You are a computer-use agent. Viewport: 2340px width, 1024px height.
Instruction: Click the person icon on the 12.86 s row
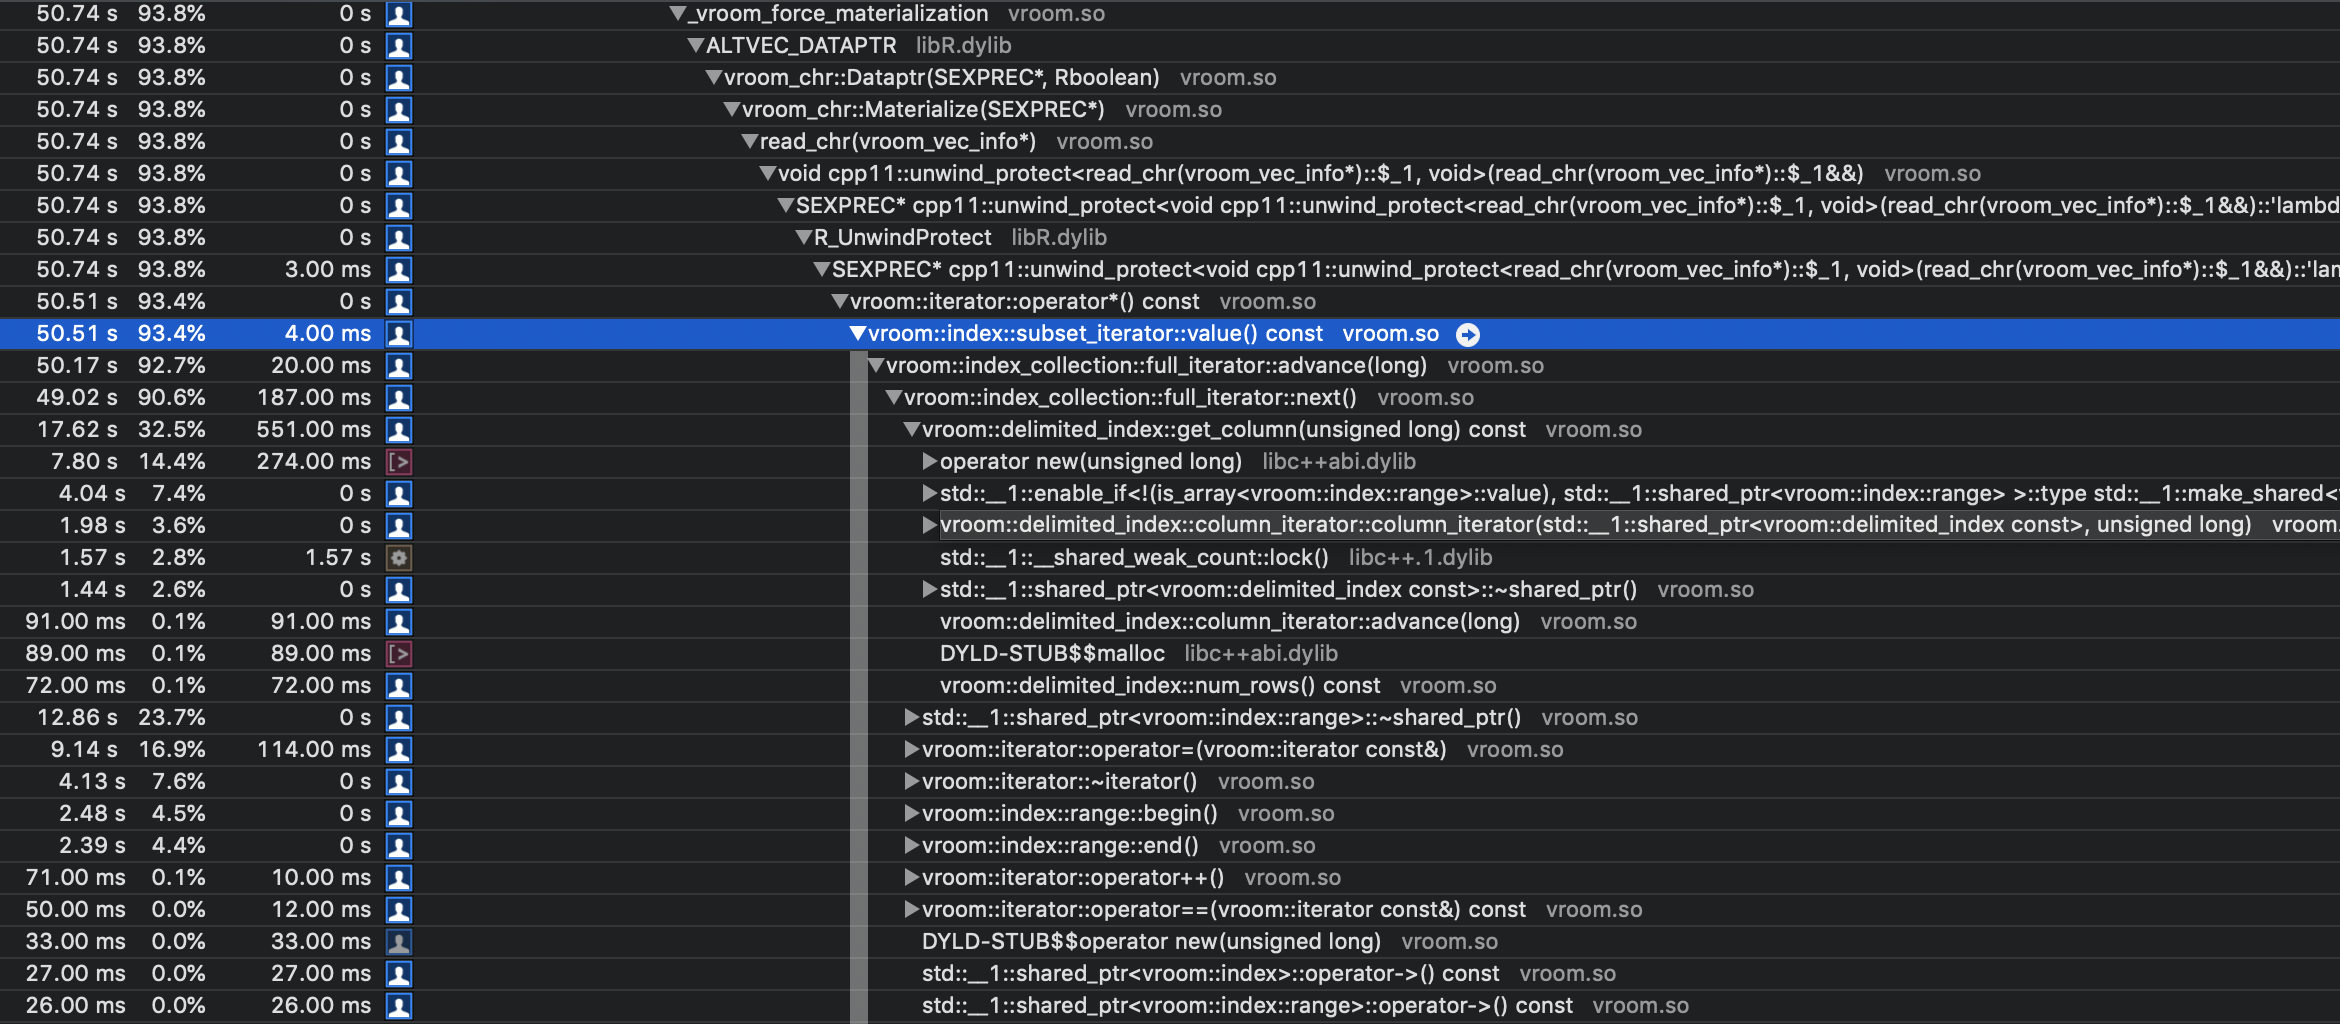point(399,717)
